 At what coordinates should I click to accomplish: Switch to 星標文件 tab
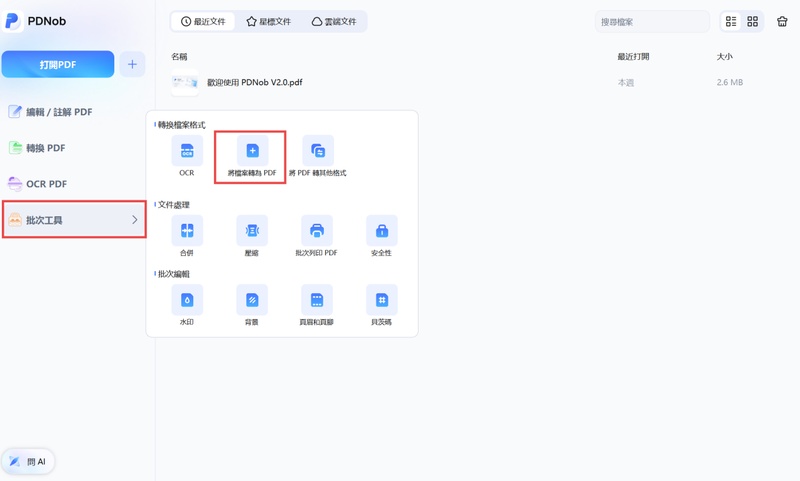[268, 21]
